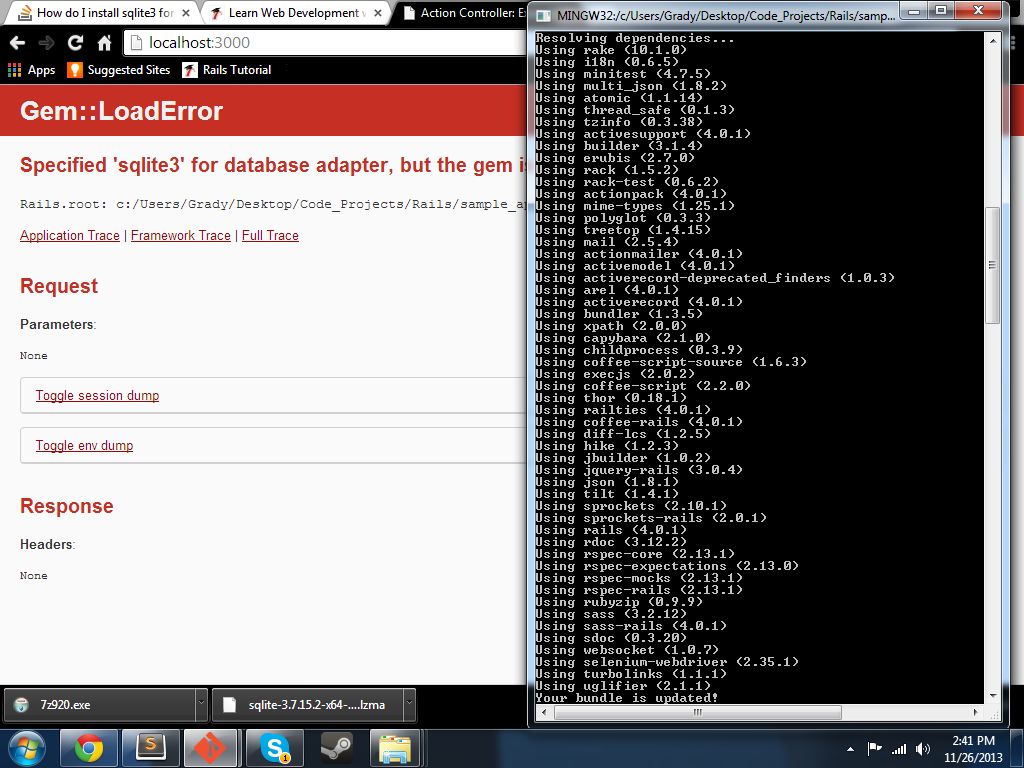Click the localhost:3000 address bar

(327, 43)
